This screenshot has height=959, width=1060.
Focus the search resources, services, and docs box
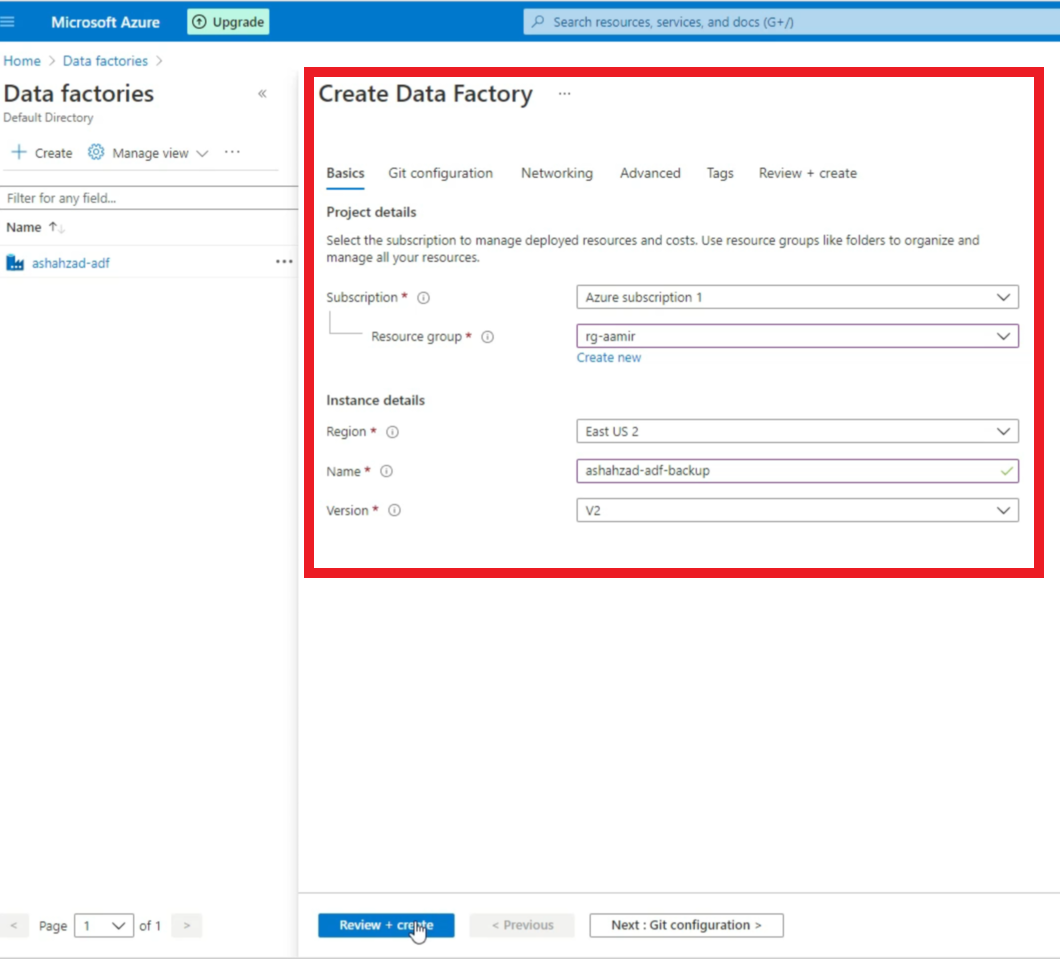coord(791,22)
